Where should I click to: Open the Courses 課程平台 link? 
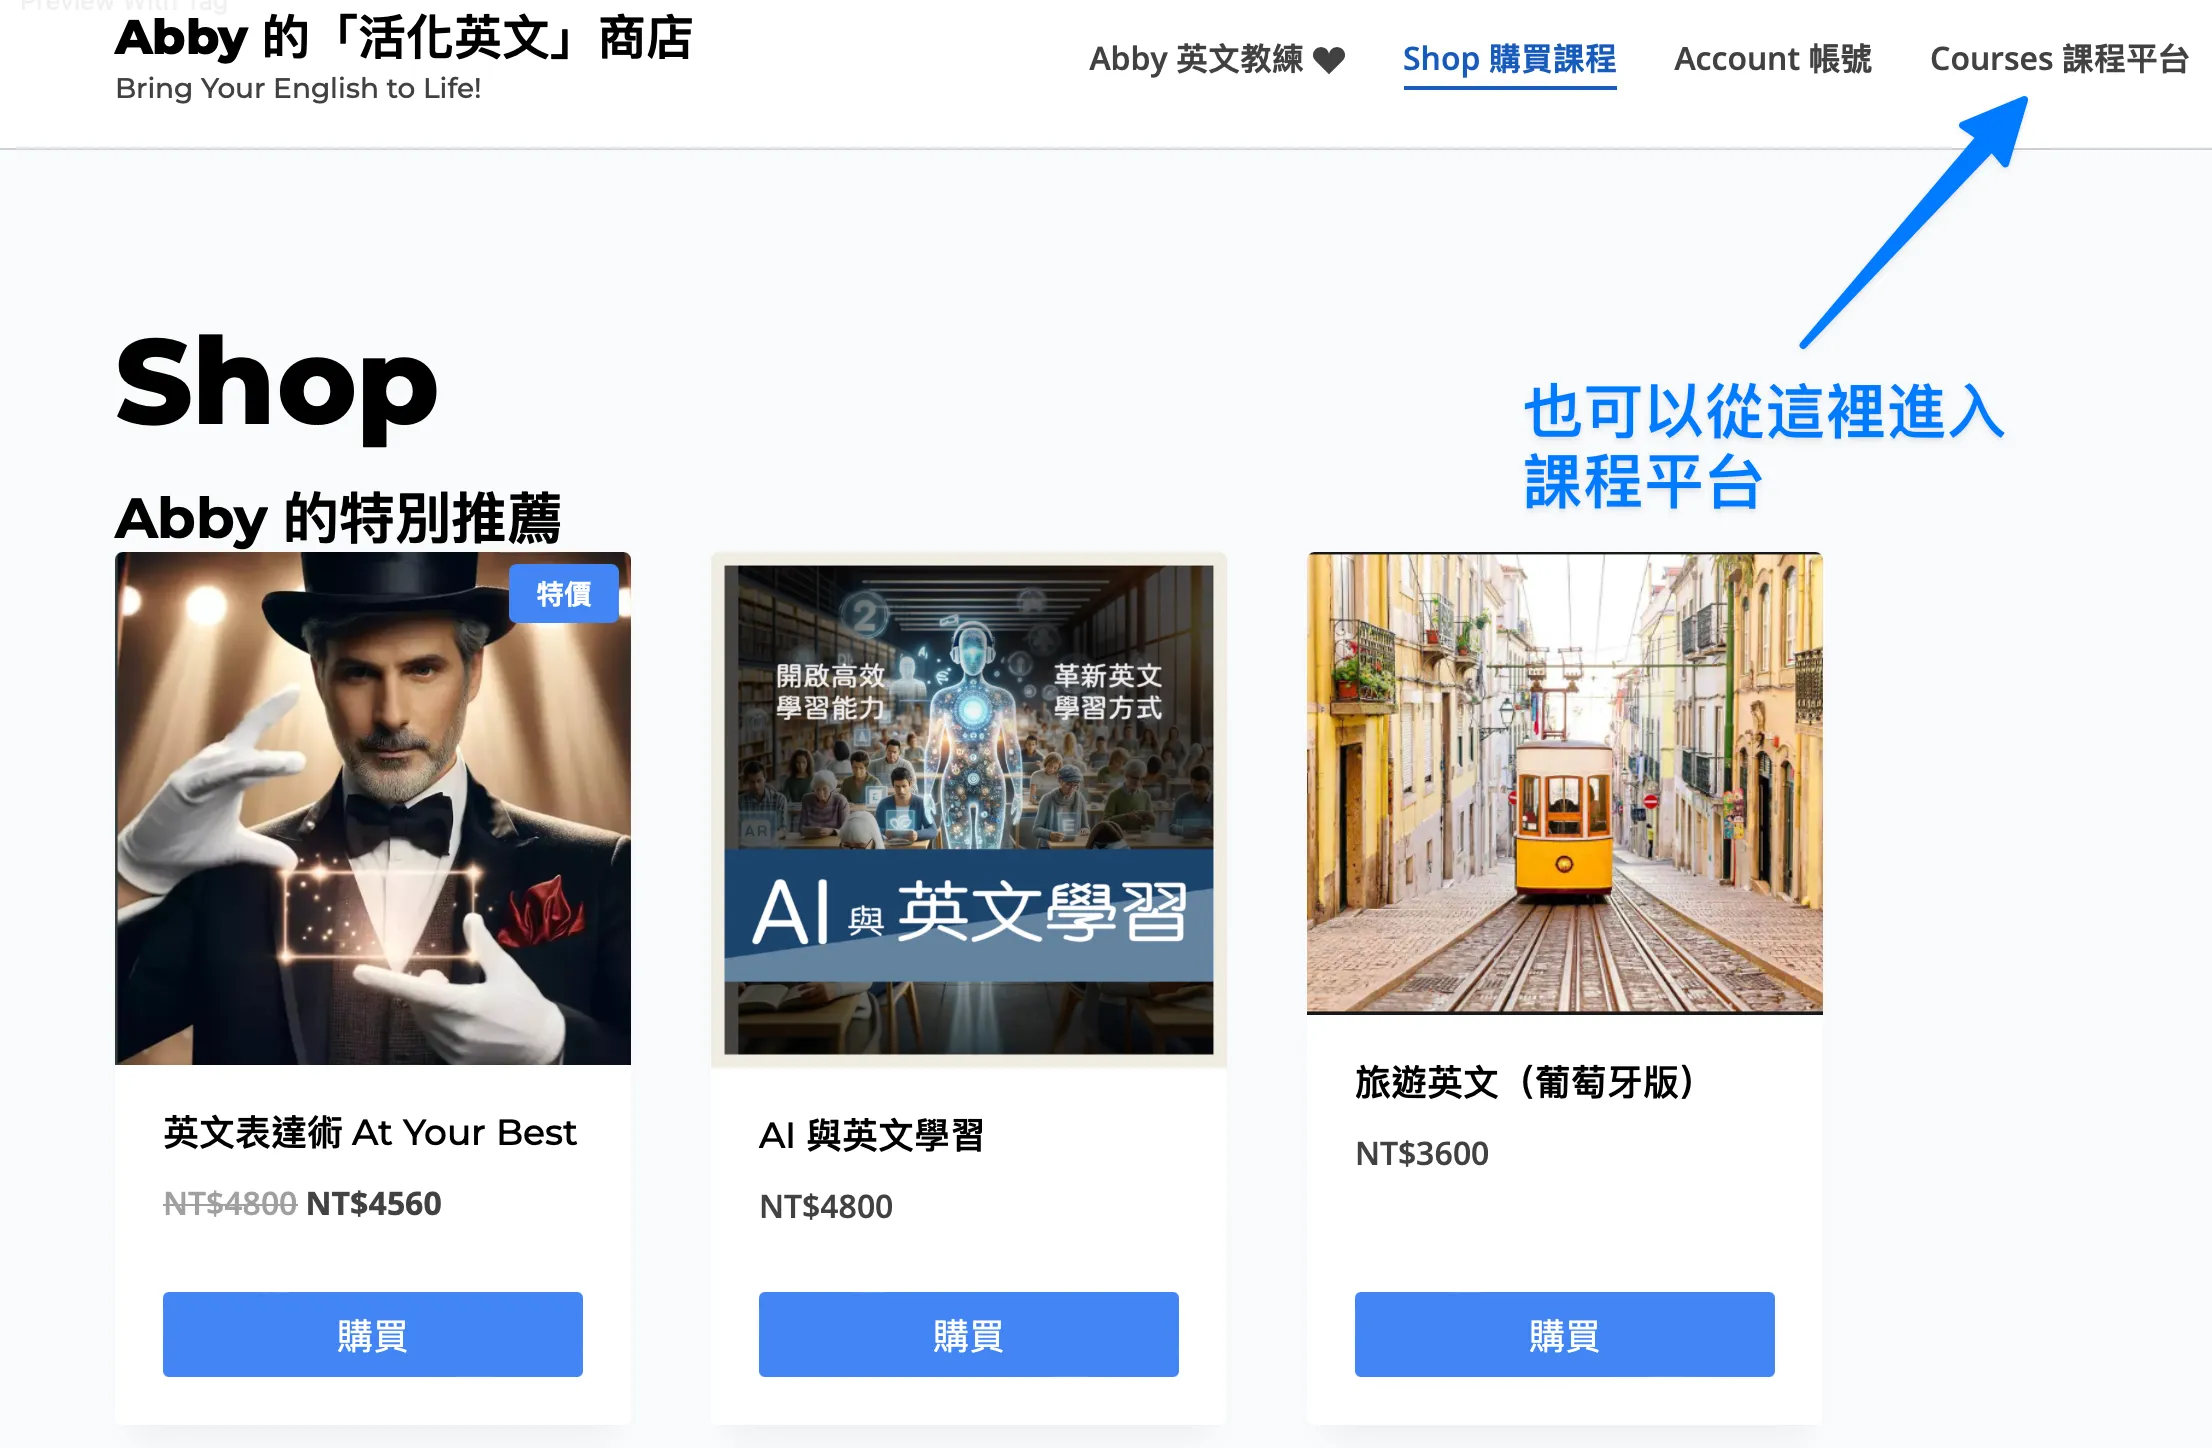[2059, 59]
